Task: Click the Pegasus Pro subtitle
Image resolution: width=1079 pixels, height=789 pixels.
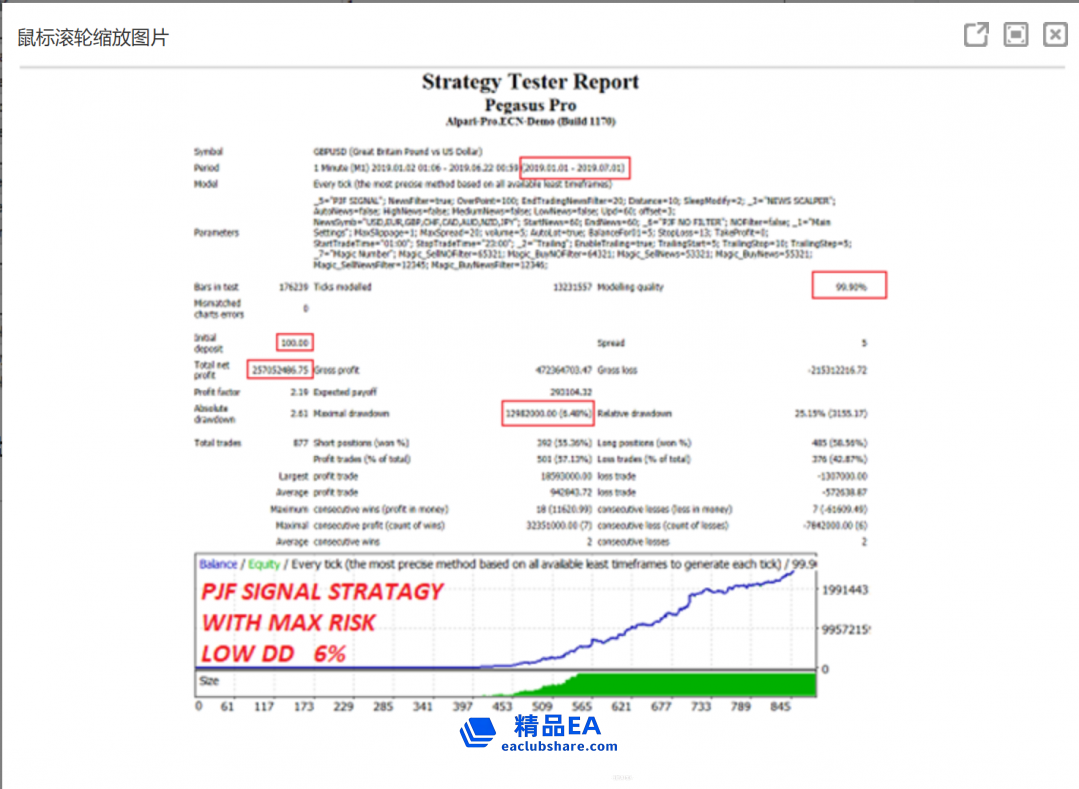Action: pyautogui.click(x=531, y=105)
